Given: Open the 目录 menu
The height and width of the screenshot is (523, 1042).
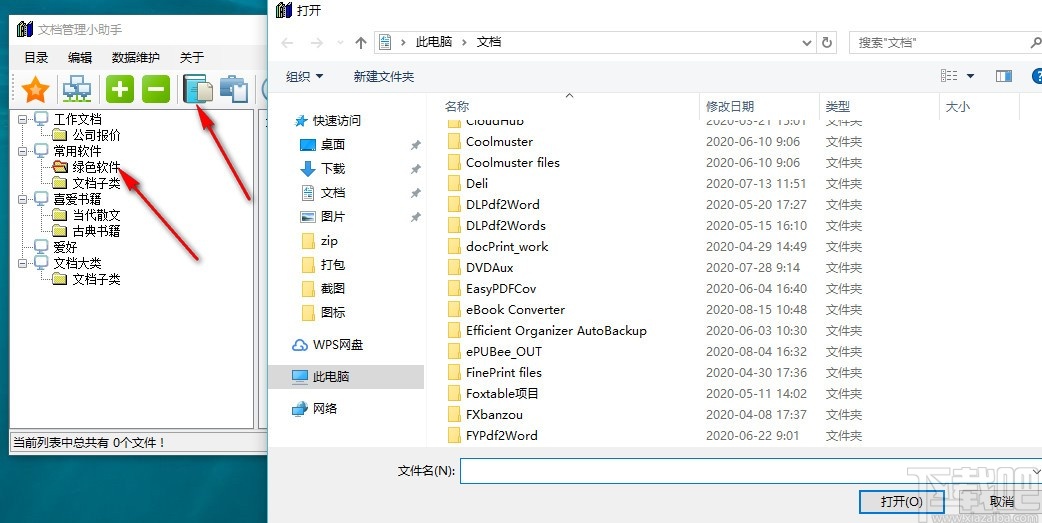Looking at the screenshot, I should [x=37, y=58].
